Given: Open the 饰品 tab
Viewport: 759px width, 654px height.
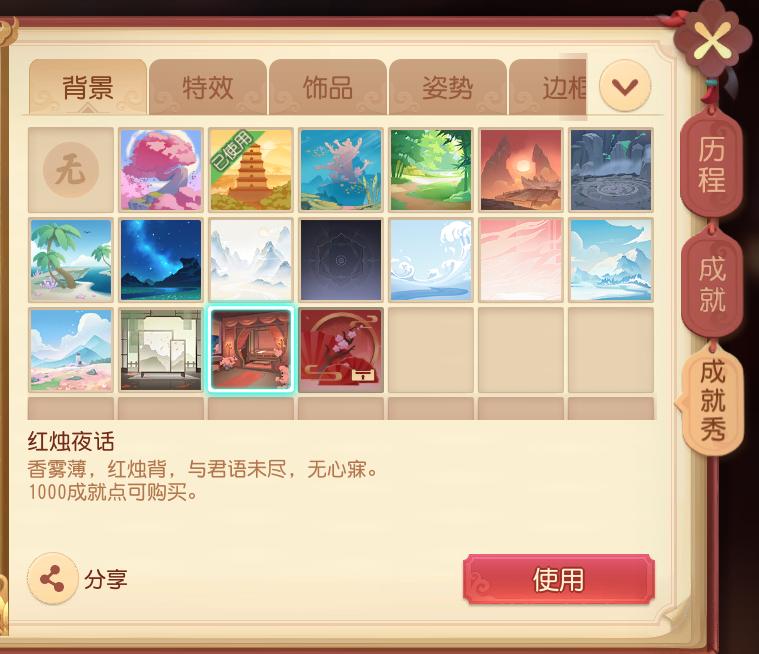Looking at the screenshot, I should pyautogui.click(x=328, y=87).
